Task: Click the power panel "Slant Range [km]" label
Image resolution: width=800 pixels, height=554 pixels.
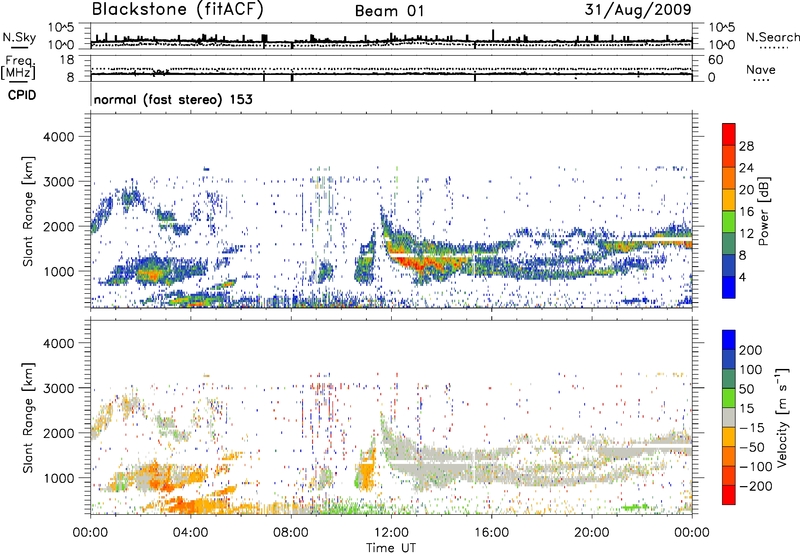Action: tap(28, 211)
